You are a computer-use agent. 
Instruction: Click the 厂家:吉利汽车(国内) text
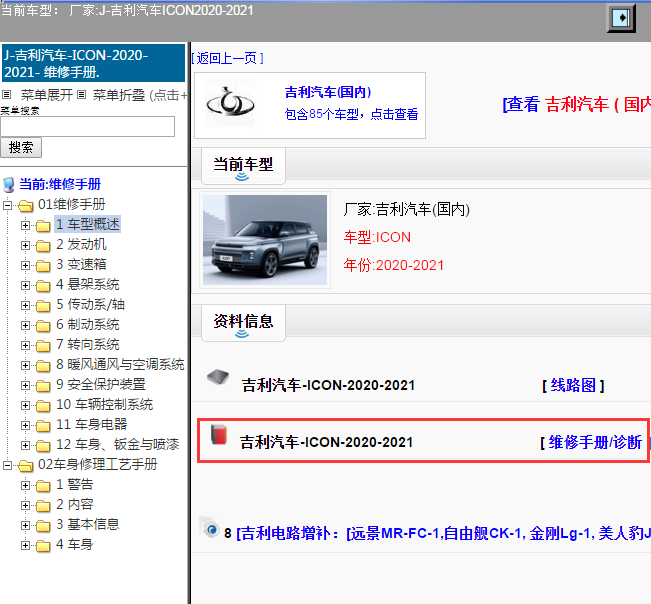coord(406,209)
